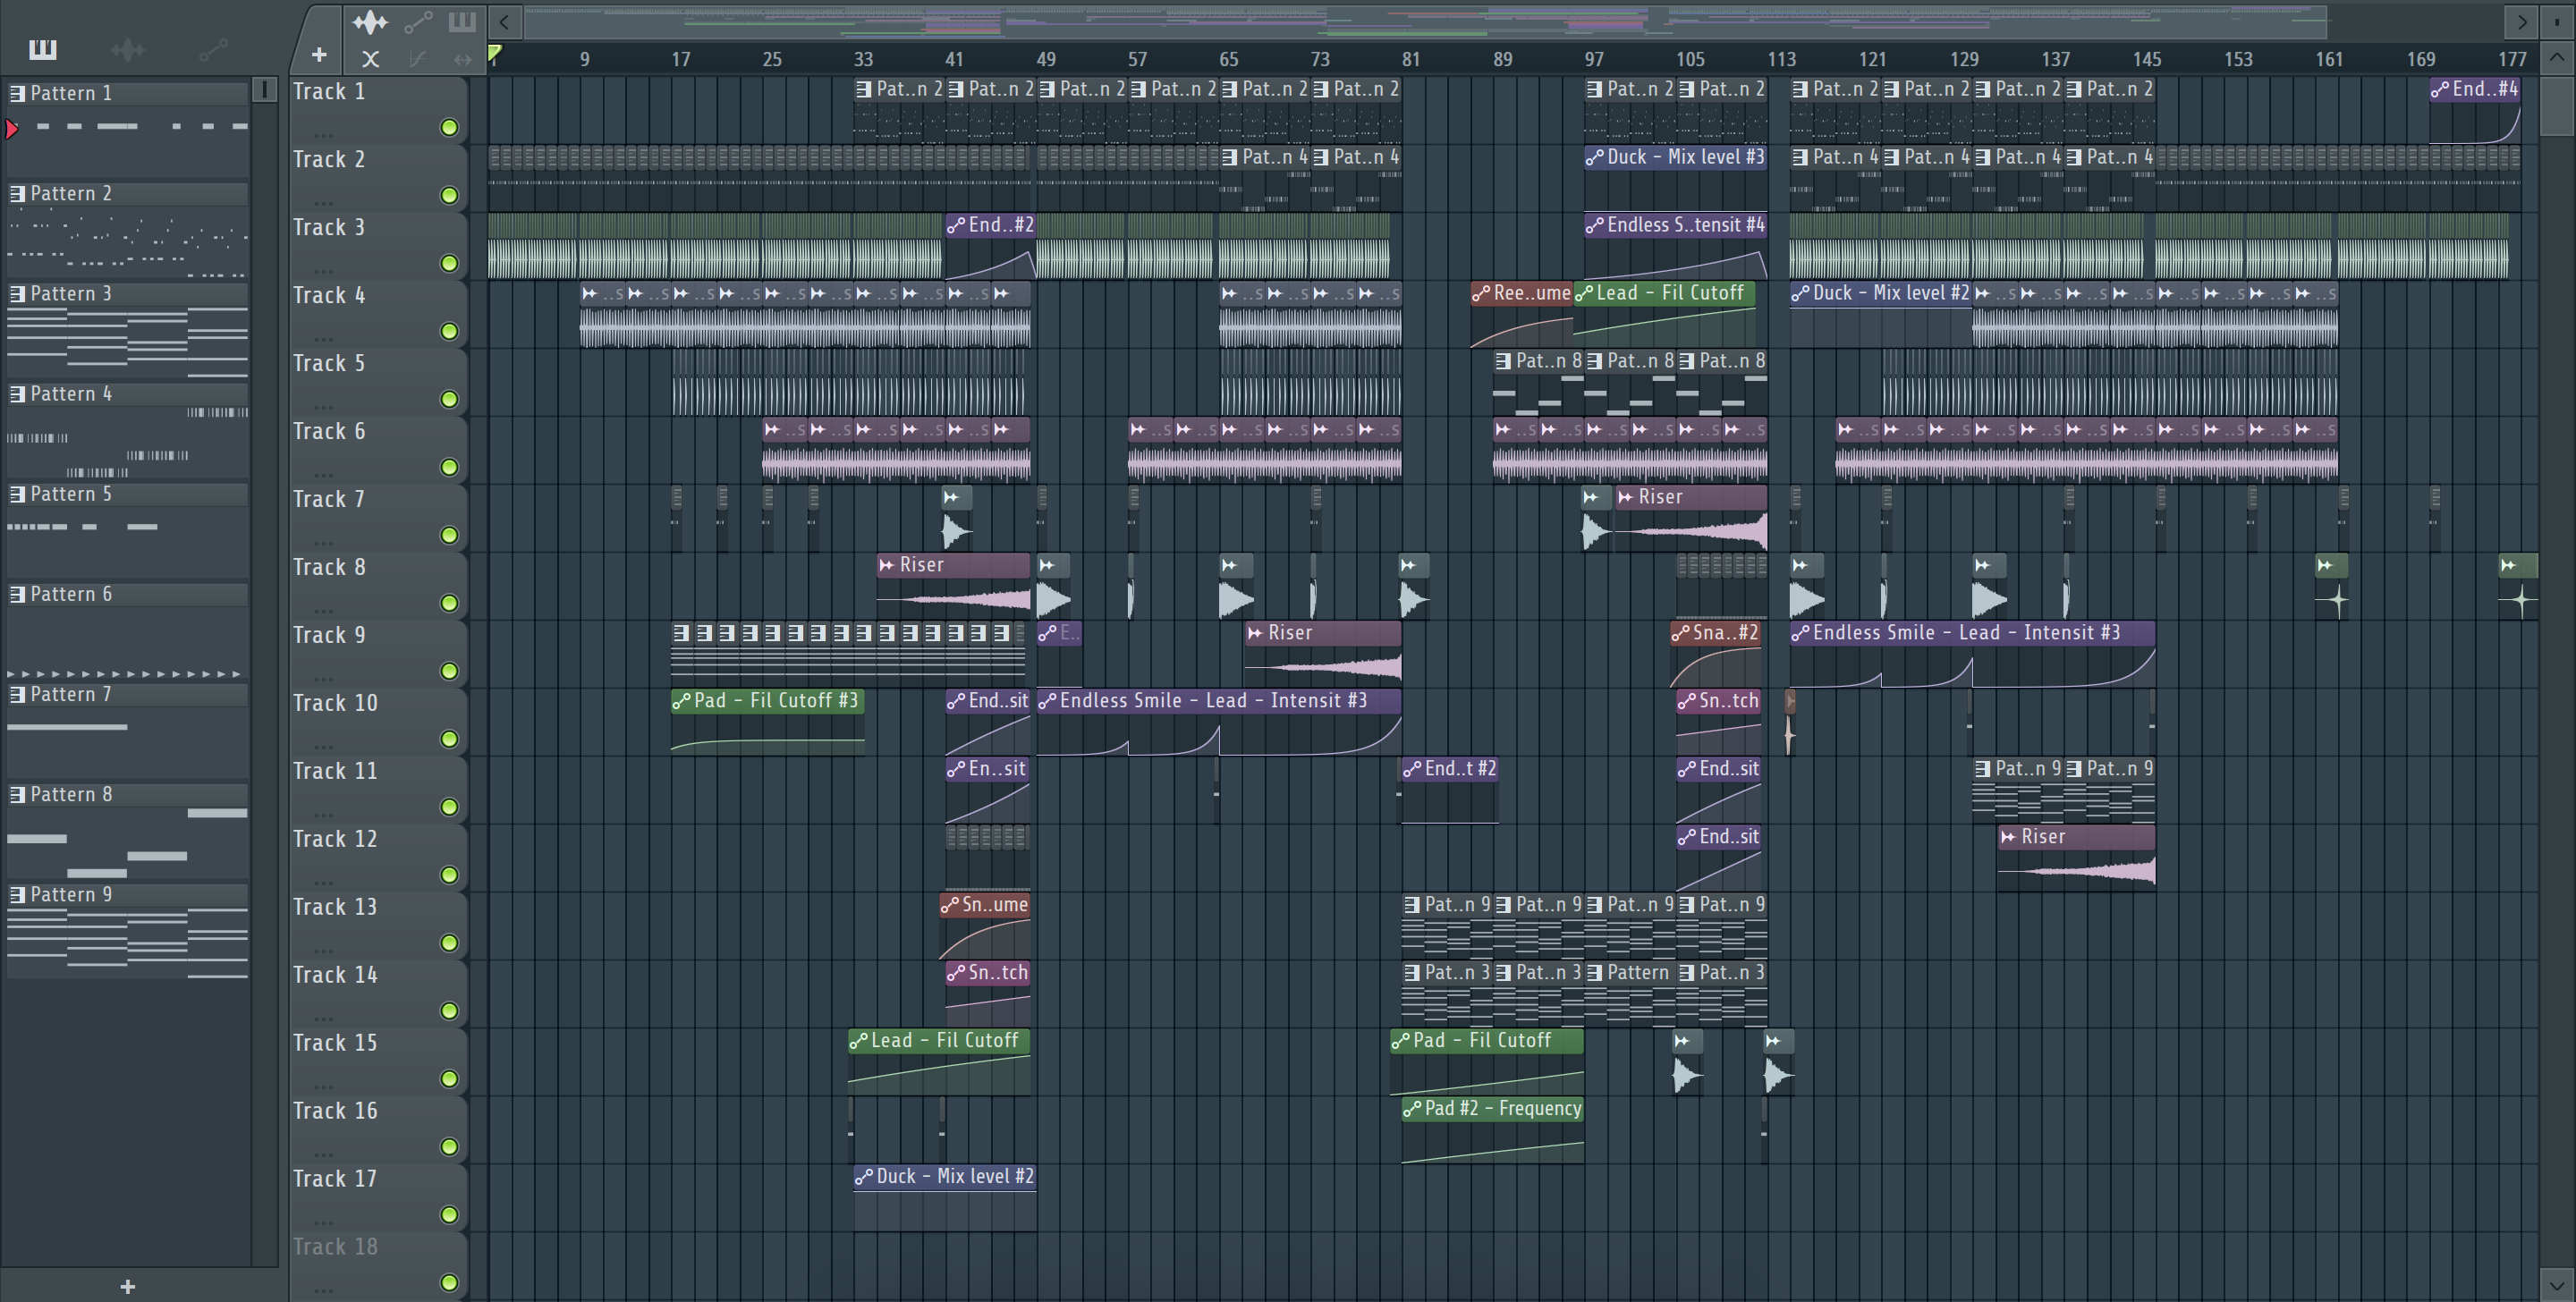Click the automation icon of Sna..#2 clip on Track 9

click(1681, 632)
